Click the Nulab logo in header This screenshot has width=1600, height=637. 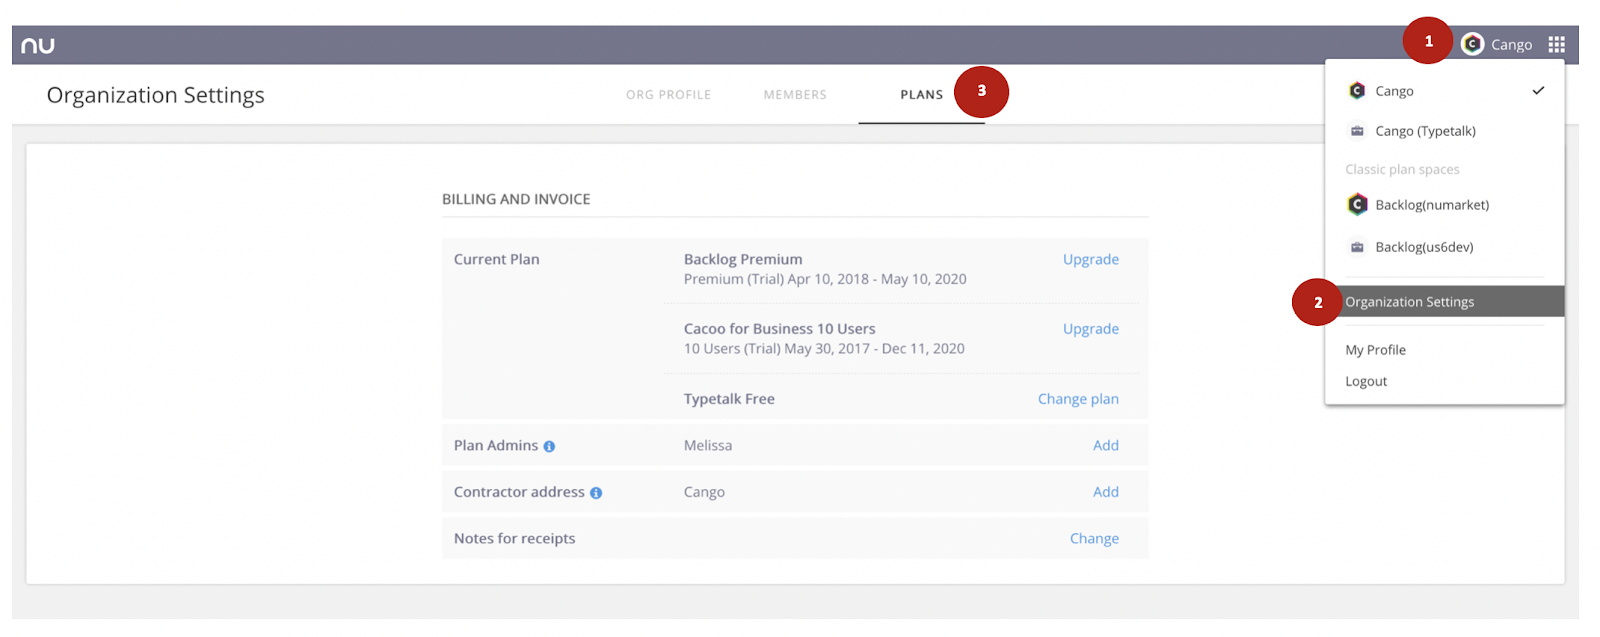(38, 45)
